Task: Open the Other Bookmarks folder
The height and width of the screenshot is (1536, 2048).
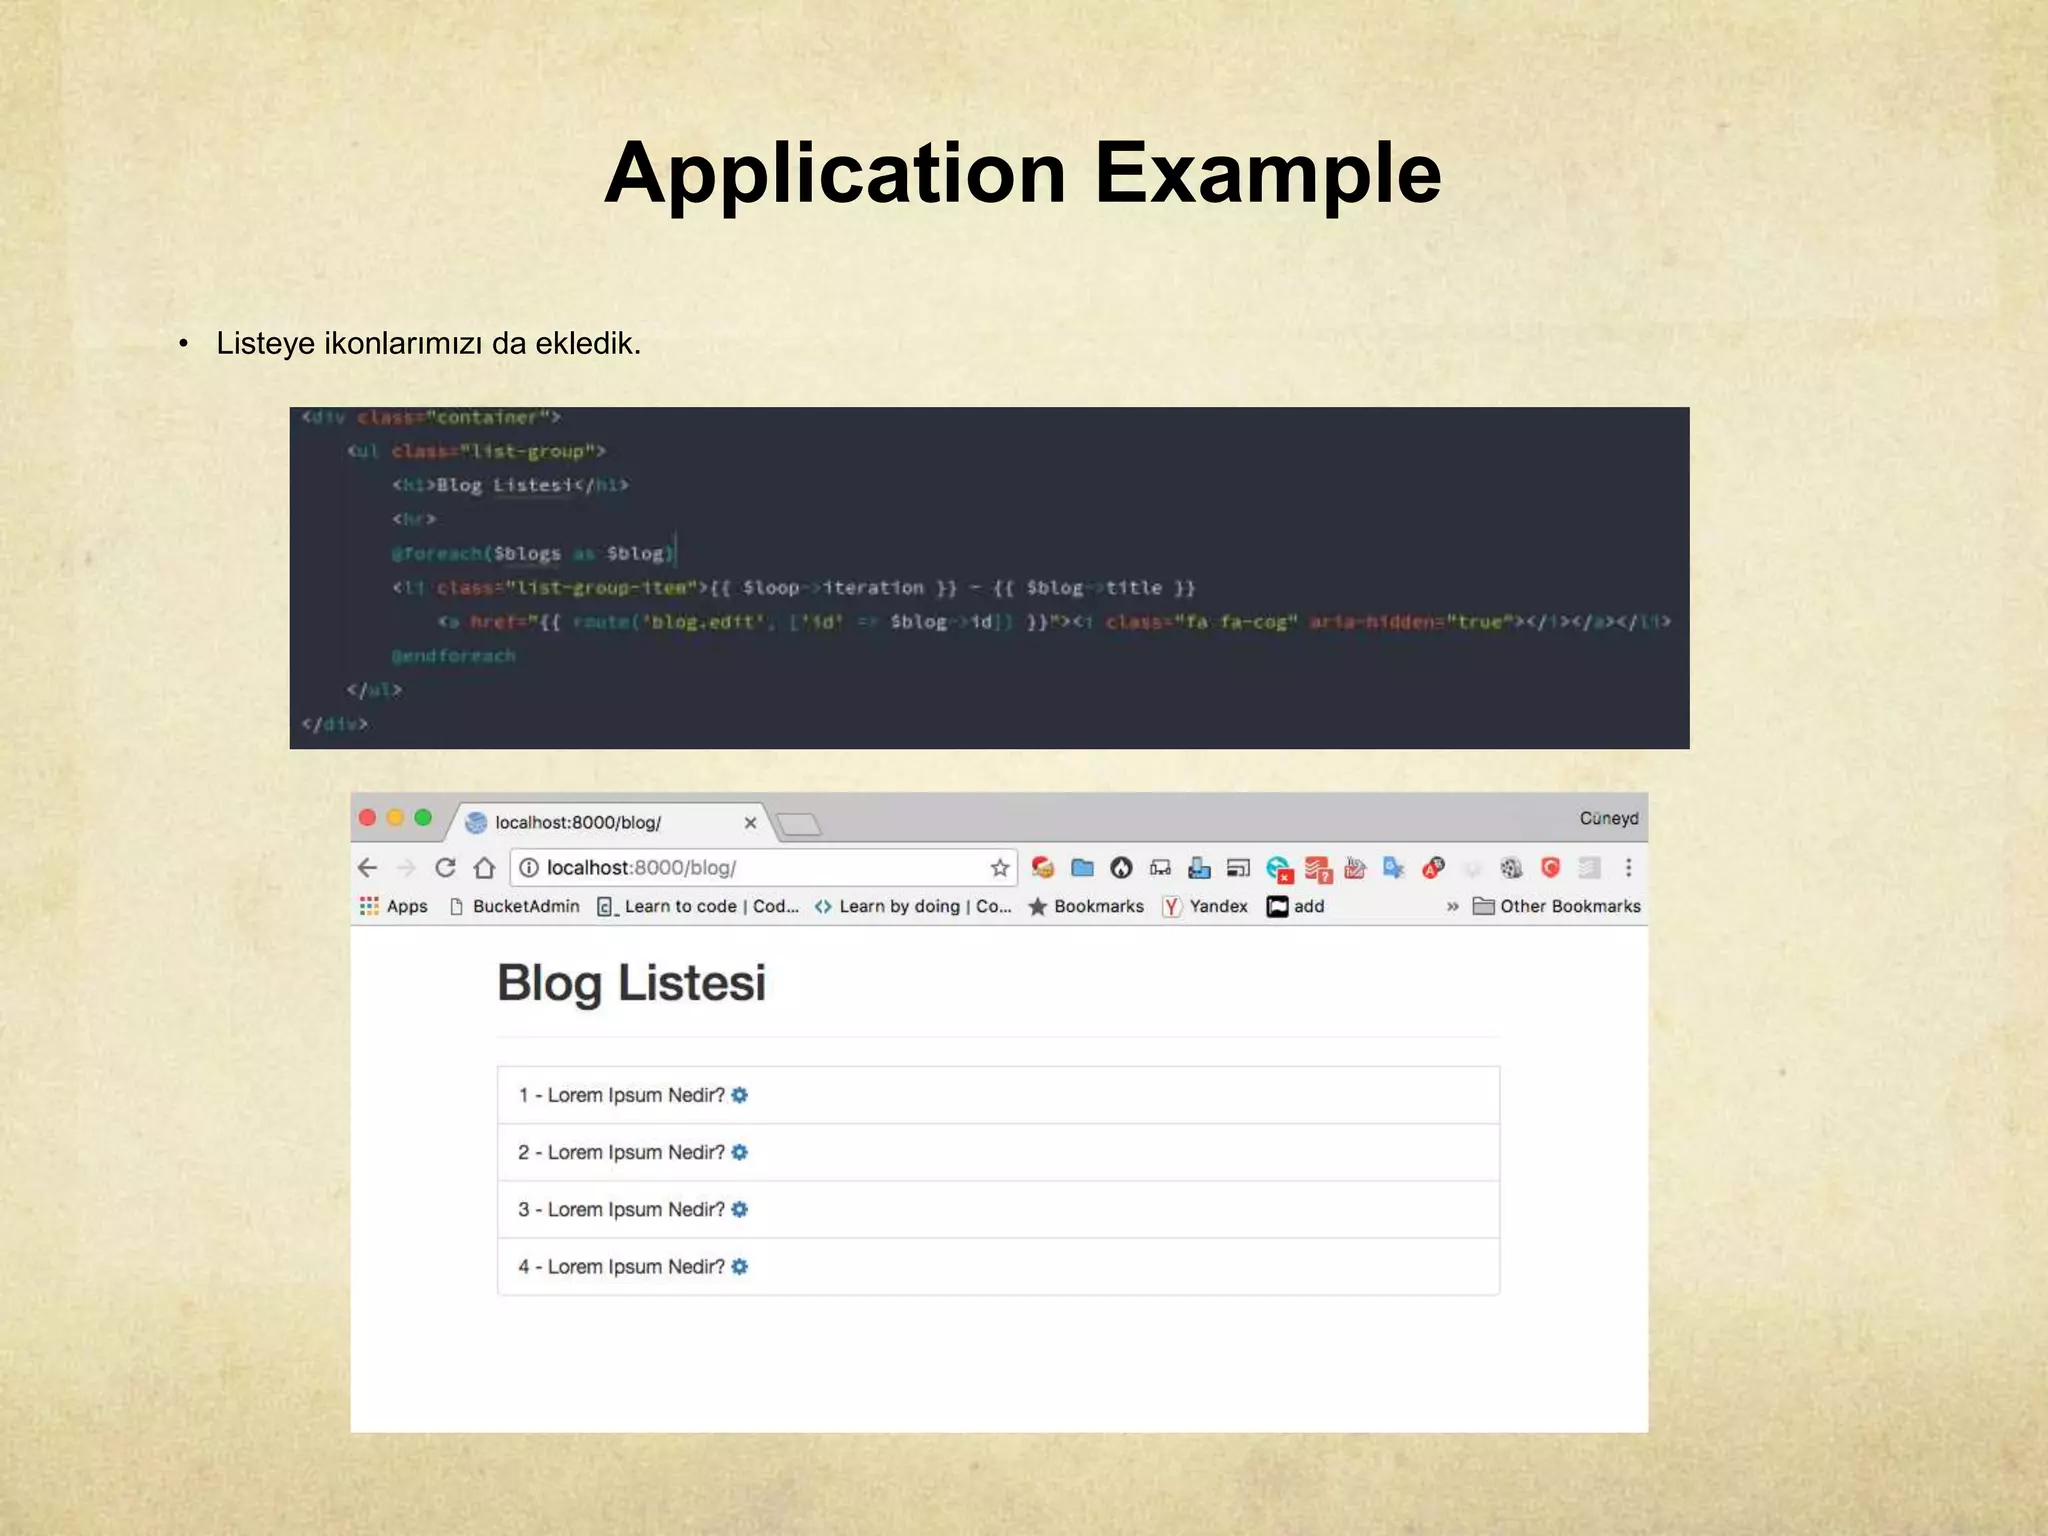Action: (x=1557, y=906)
